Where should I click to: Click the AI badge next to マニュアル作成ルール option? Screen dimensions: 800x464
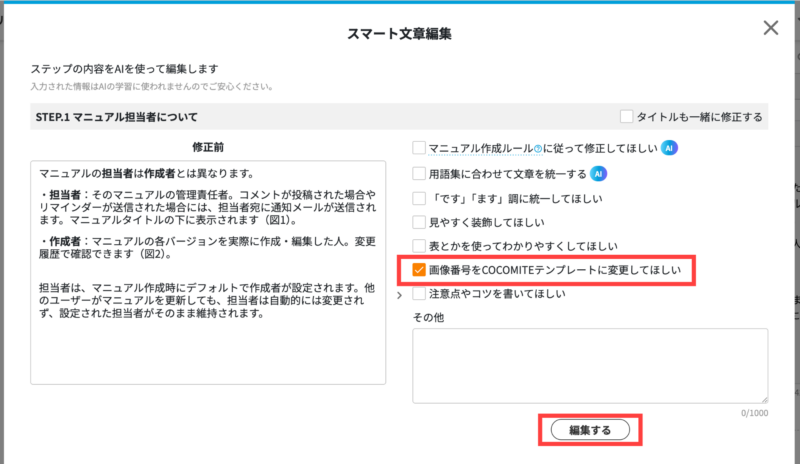[x=669, y=148]
